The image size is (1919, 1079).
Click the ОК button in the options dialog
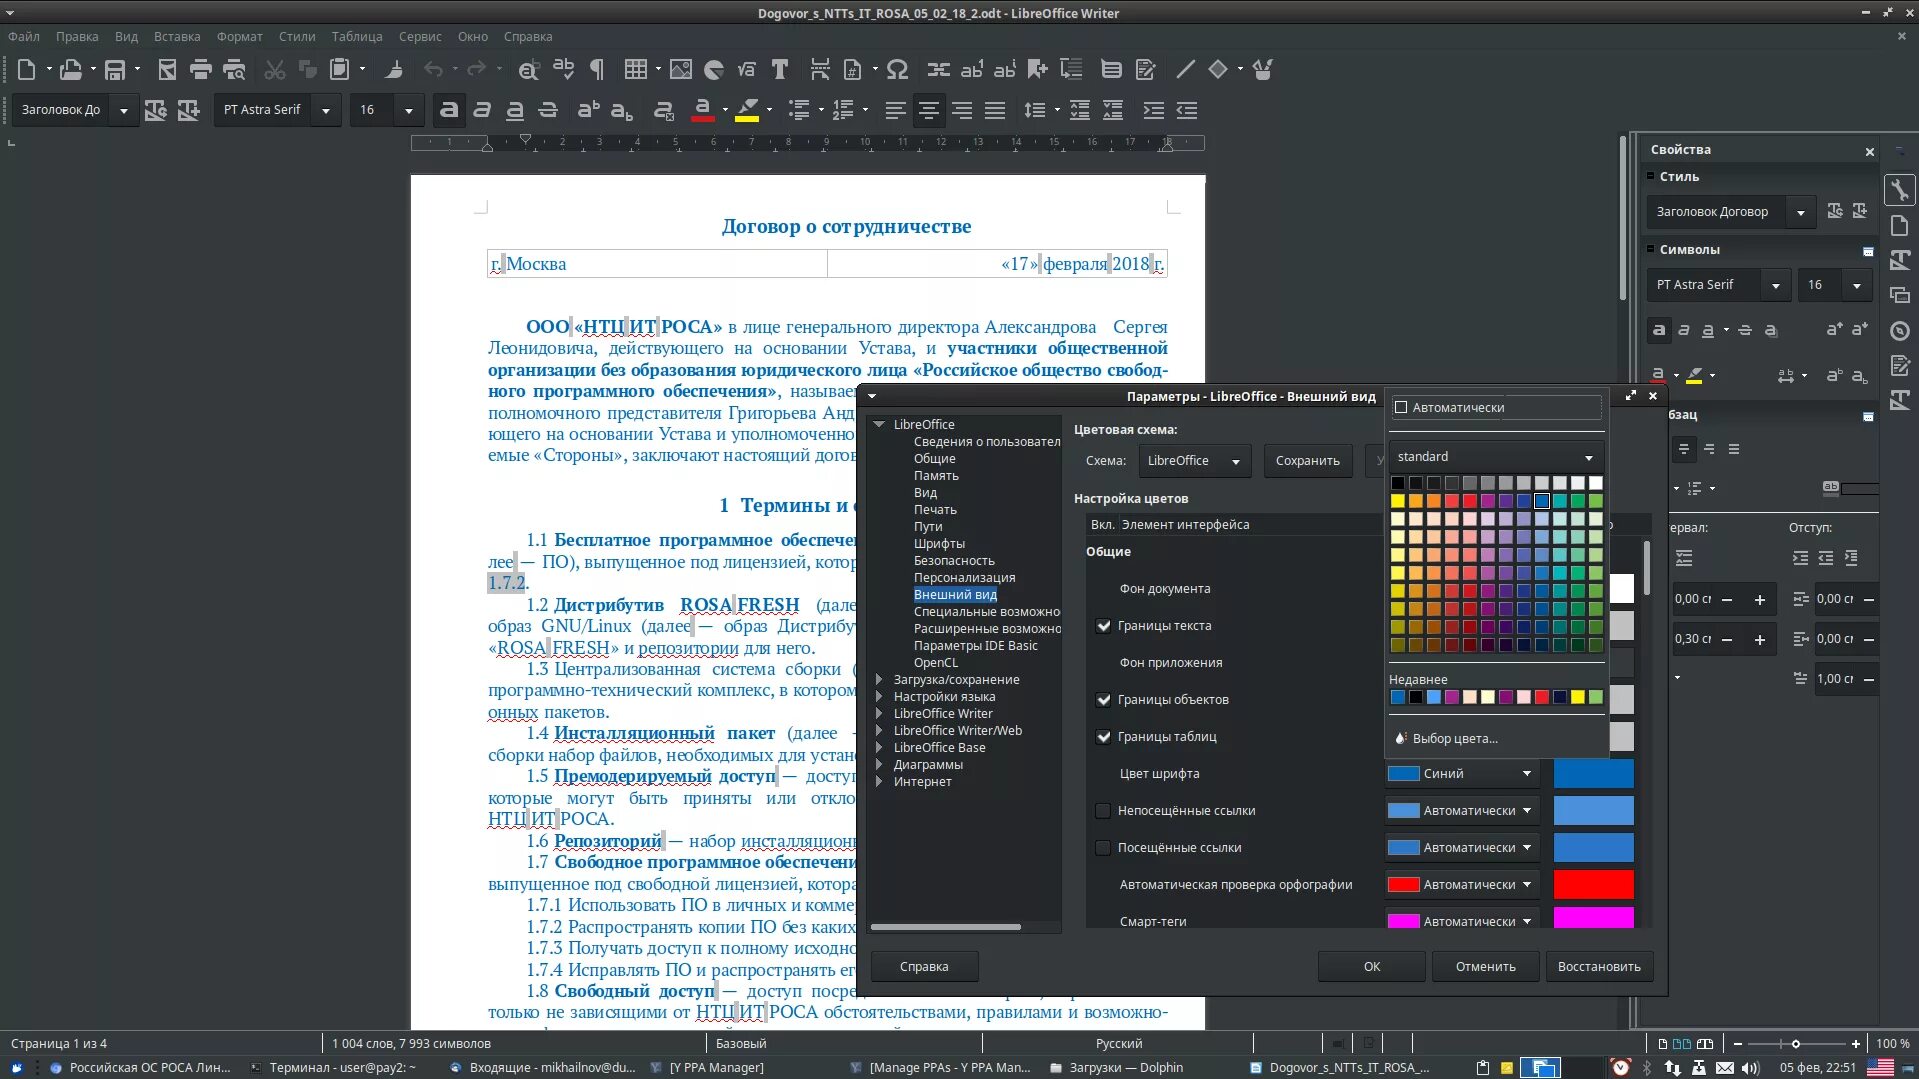click(x=1372, y=967)
